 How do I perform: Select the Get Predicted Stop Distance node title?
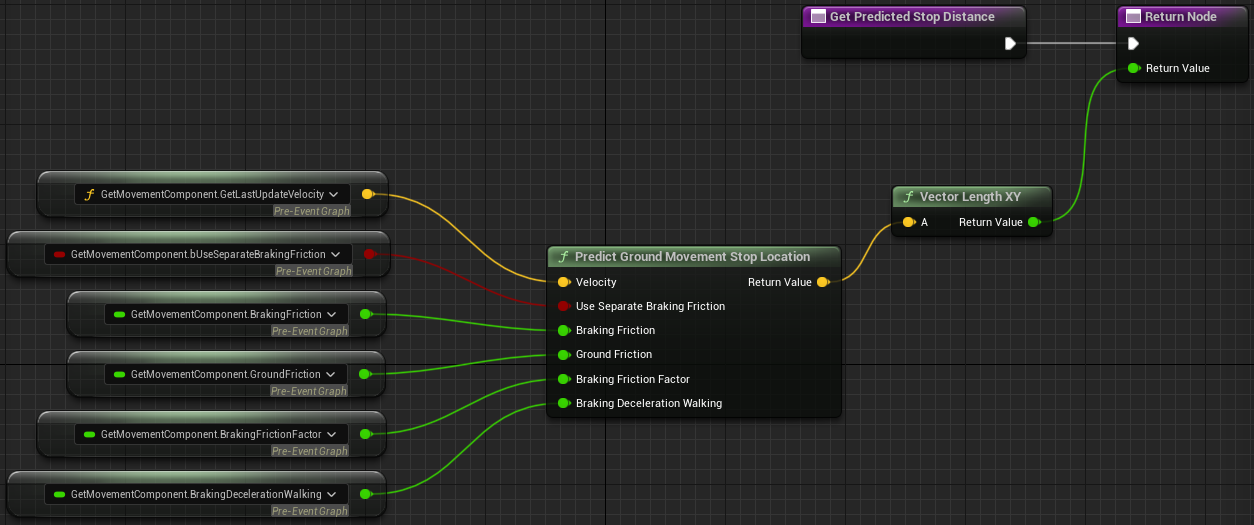pyautogui.click(x=911, y=17)
